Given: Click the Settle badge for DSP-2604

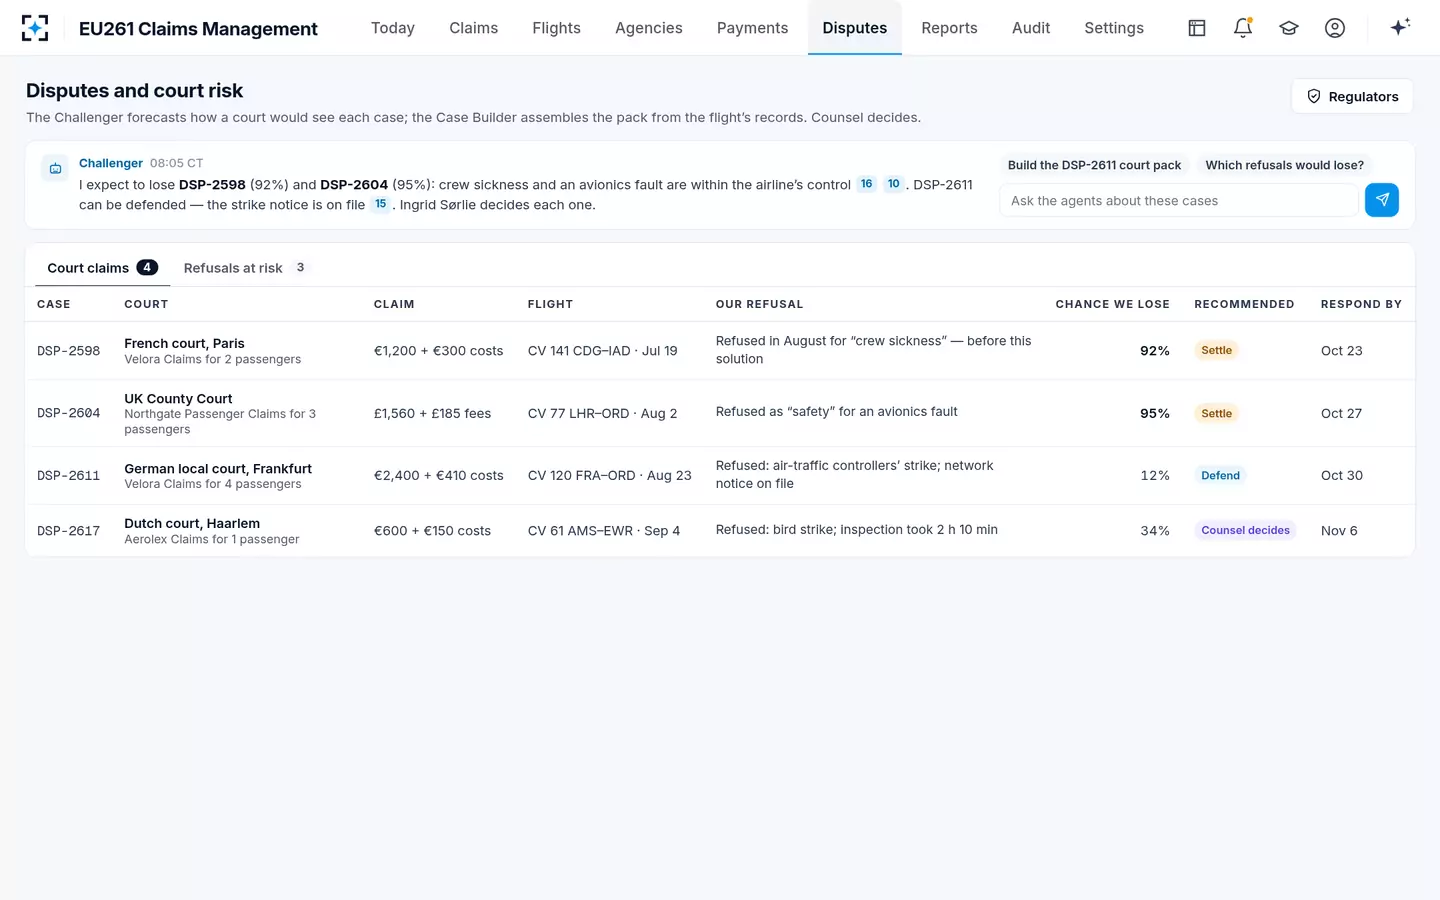Looking at the screenshot, I should [1216, 413].
